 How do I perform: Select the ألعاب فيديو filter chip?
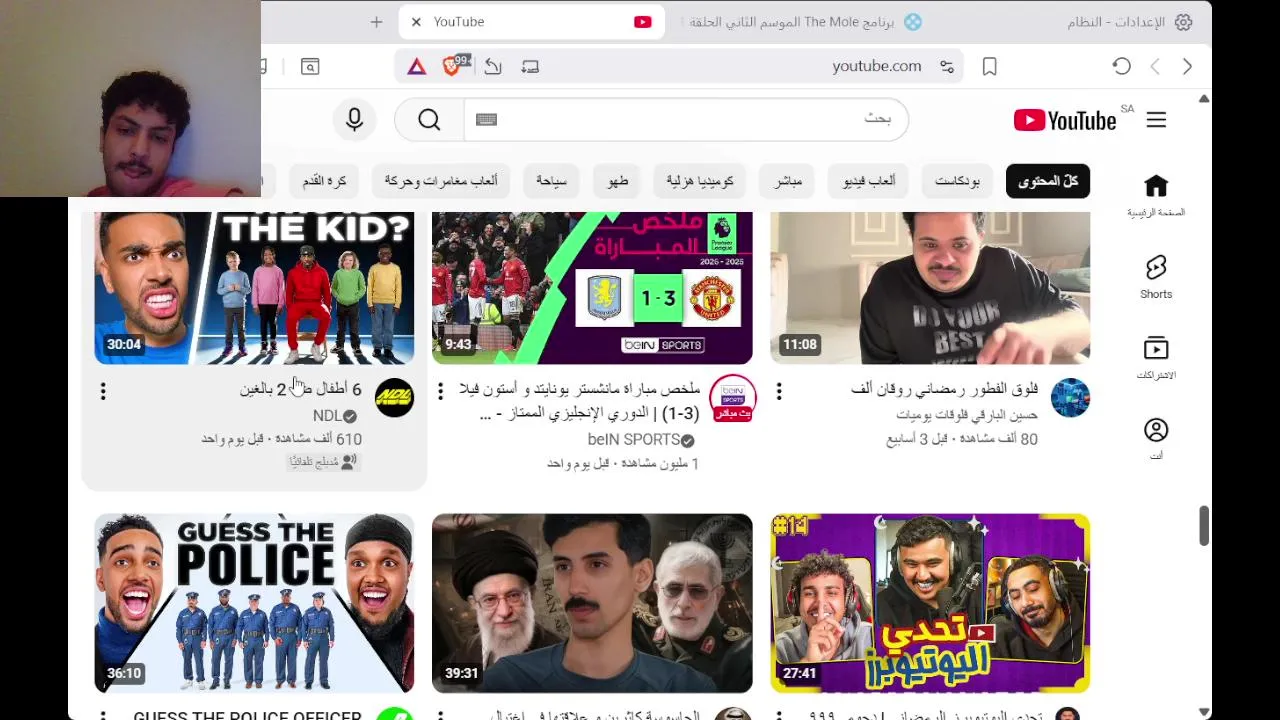pyautogui.click(x=869, y=181)
